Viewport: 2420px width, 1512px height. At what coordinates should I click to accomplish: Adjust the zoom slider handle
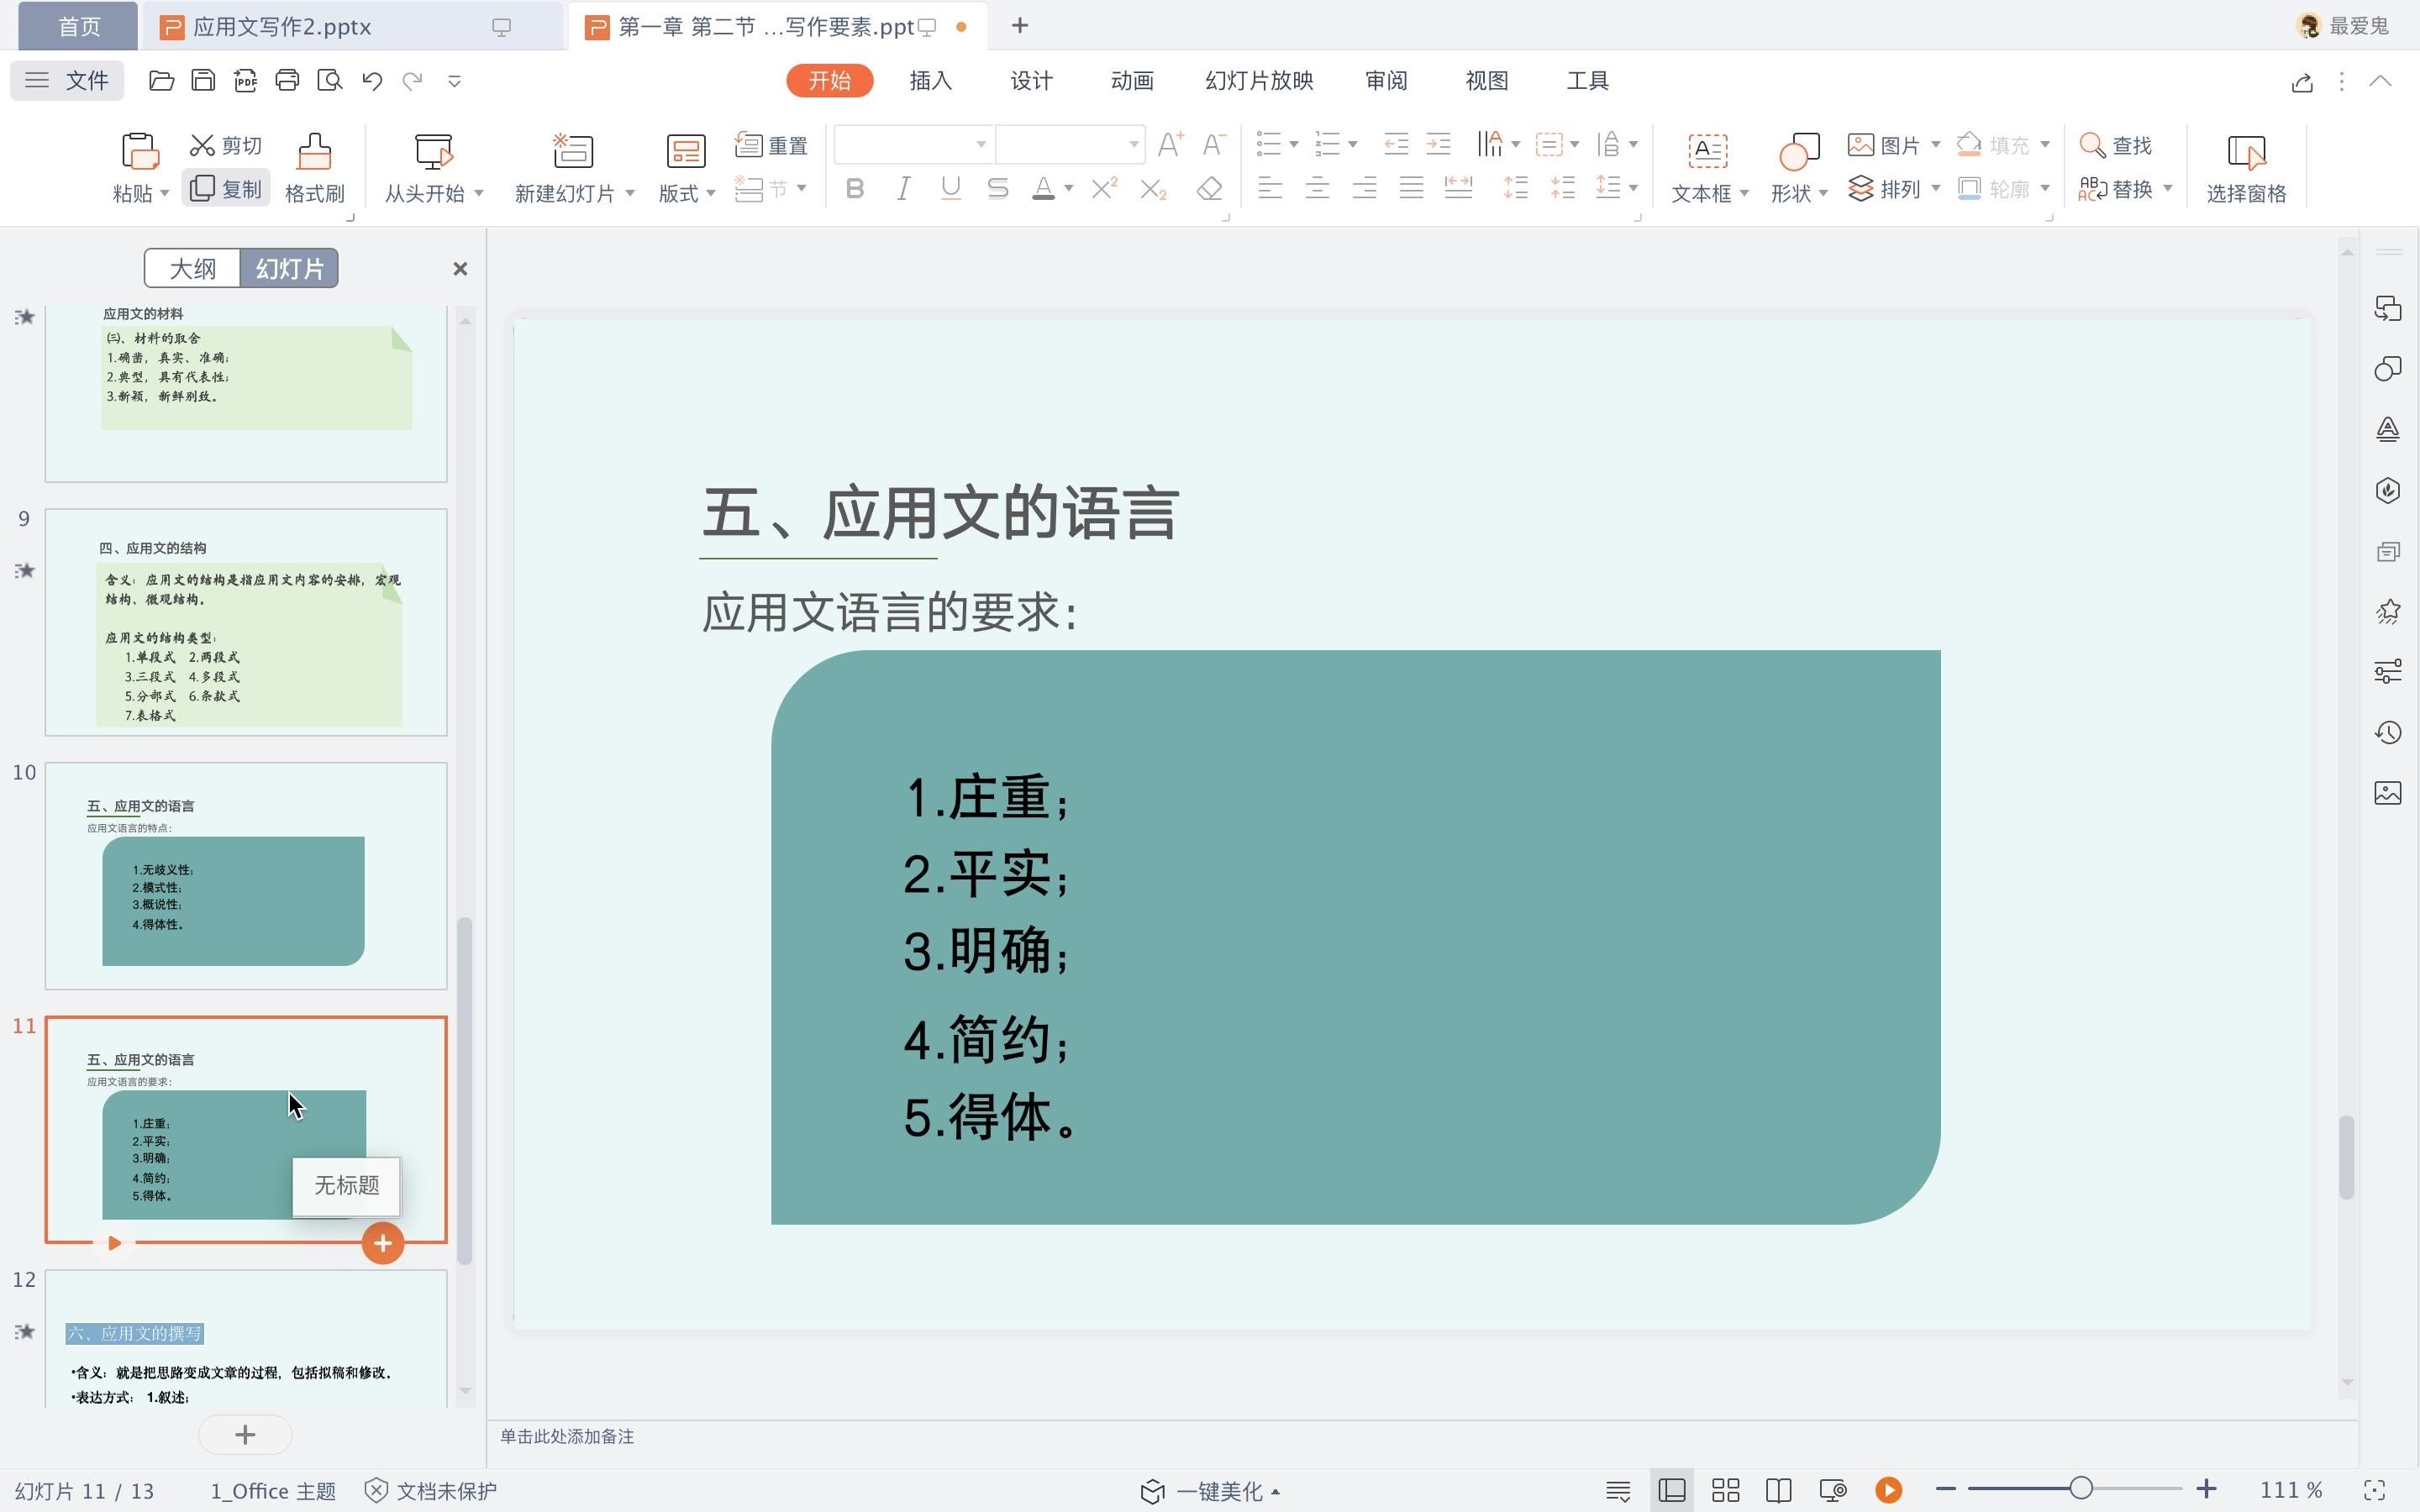(2081, 1489)
